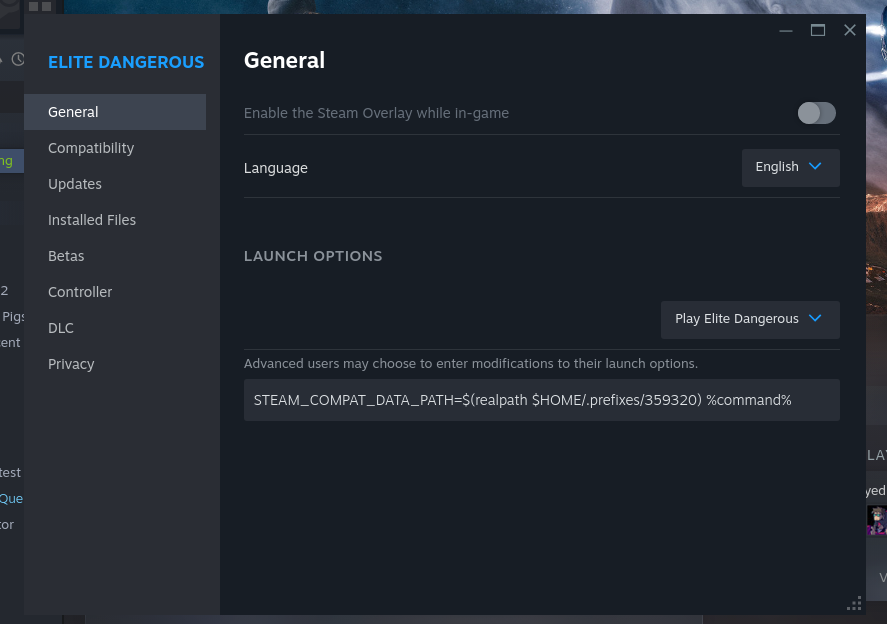Screen dimensions: 887x624
Task: Show the DLC tab
Action: coord(115,328)
